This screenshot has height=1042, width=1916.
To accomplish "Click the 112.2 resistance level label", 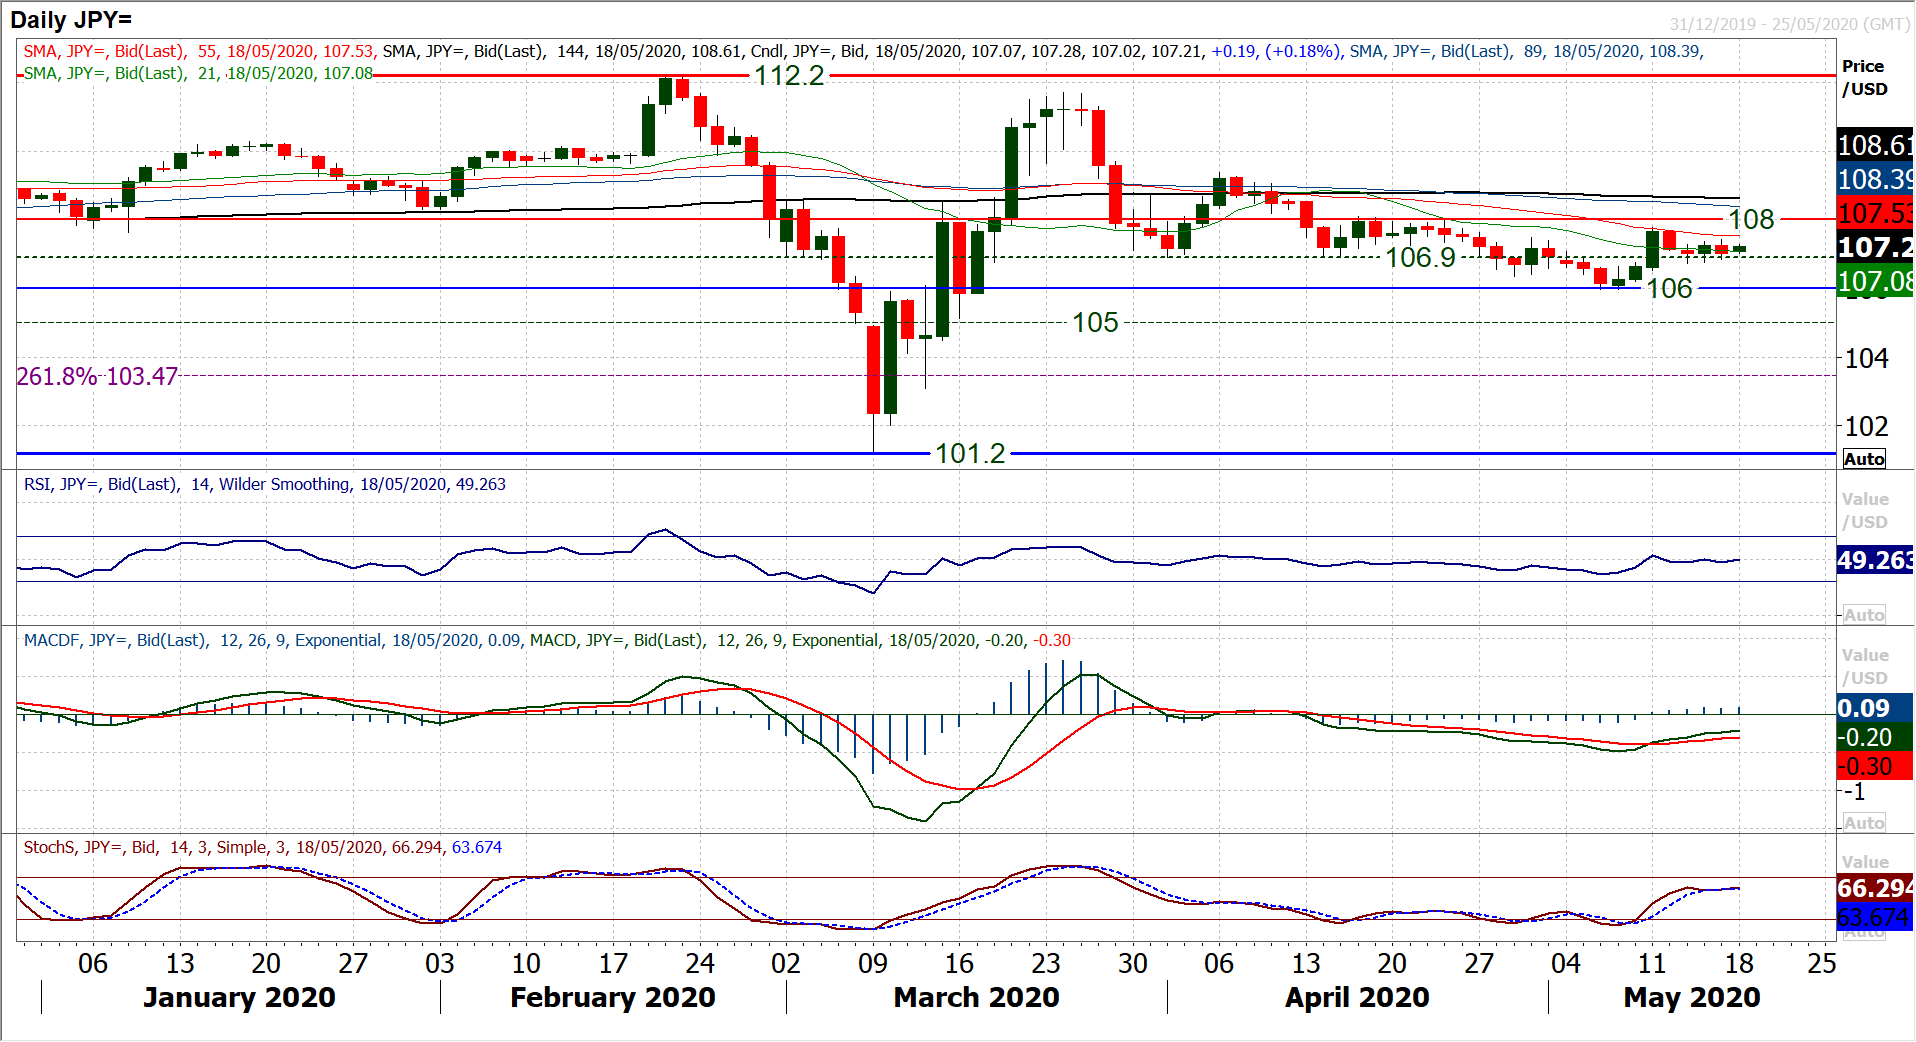I will point(789,76).
